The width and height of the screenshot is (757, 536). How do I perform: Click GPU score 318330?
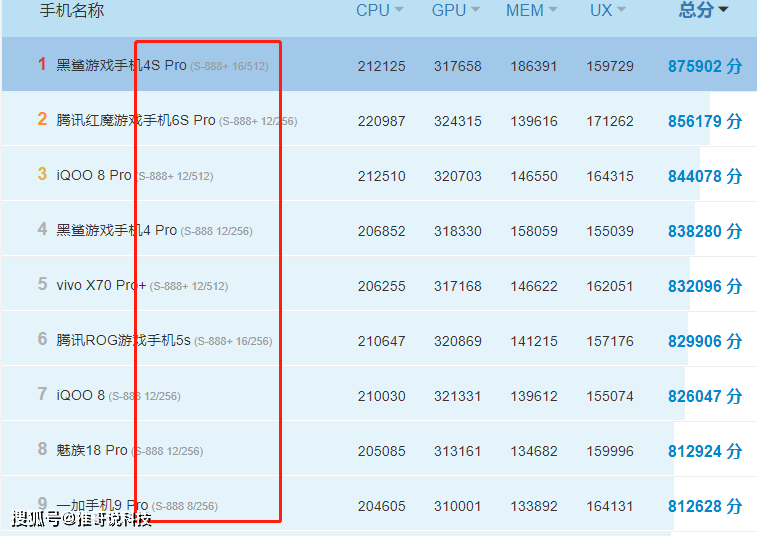click(458, 231)
